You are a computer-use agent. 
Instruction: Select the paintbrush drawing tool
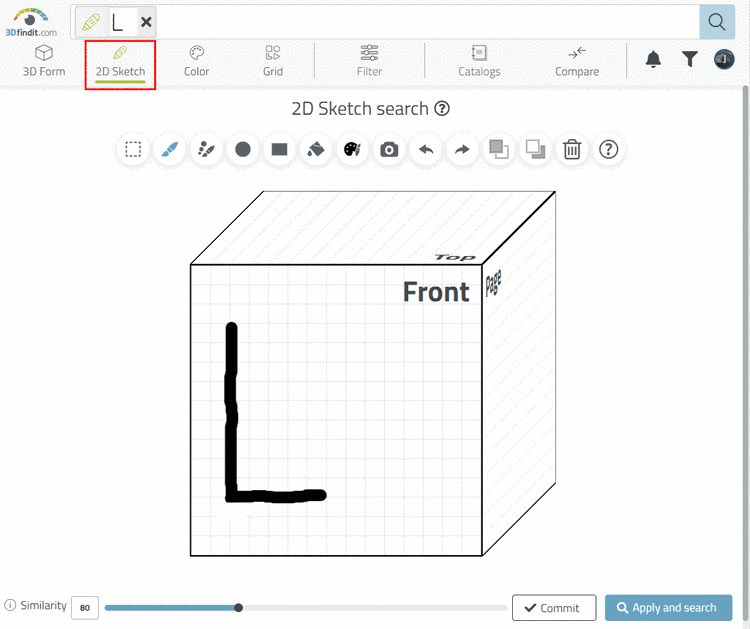tap(170, 150)
